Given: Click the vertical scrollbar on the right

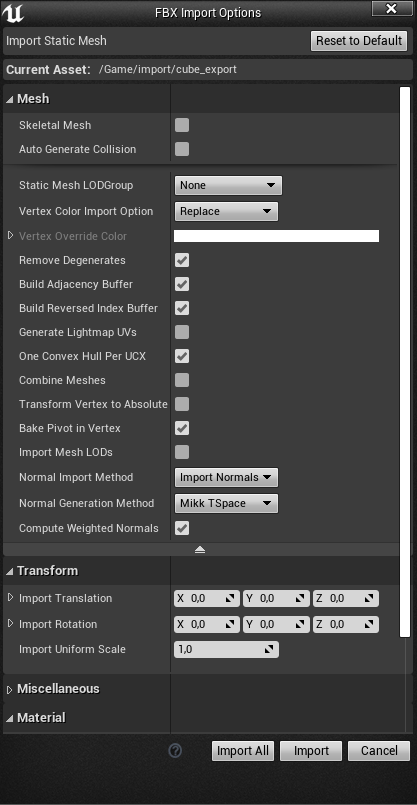Looking at the screenshot, I should [405, 362].
